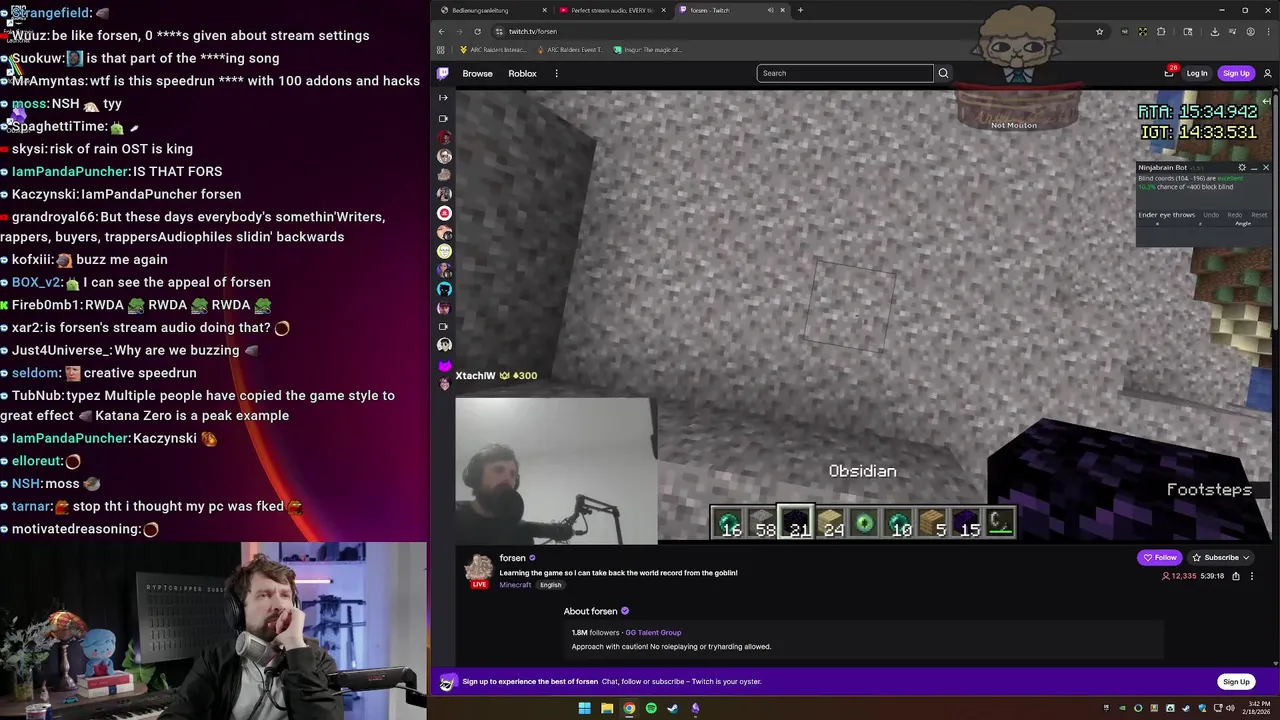Open a new browser tab
The height and width of the screenshot is (720, 1280).
click(800, 10)
